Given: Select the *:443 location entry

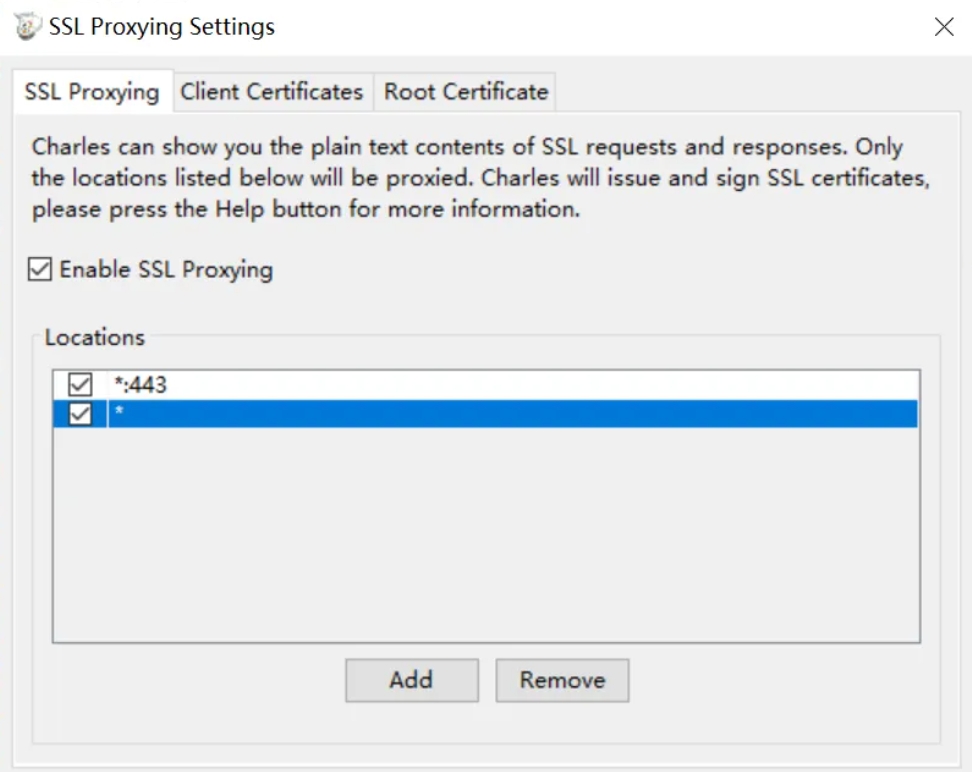Looking at the screenshot, I should click(486, 385).
